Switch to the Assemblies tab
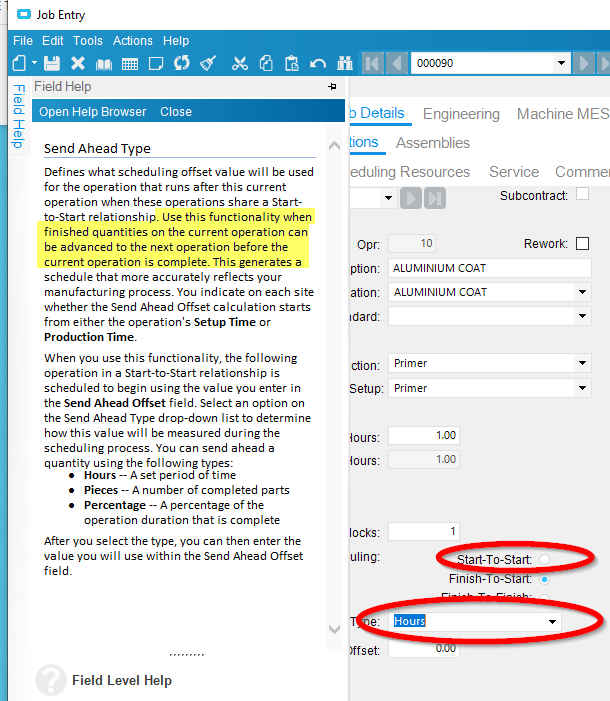 [432, 143]
